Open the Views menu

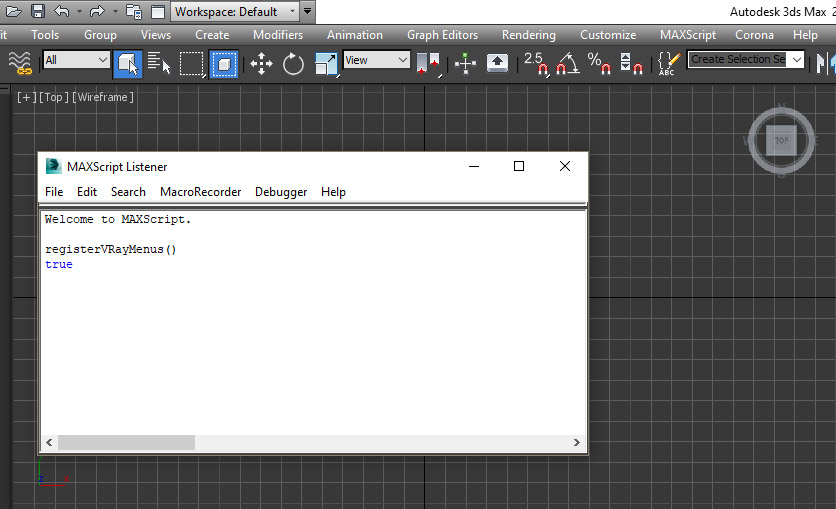156,35
